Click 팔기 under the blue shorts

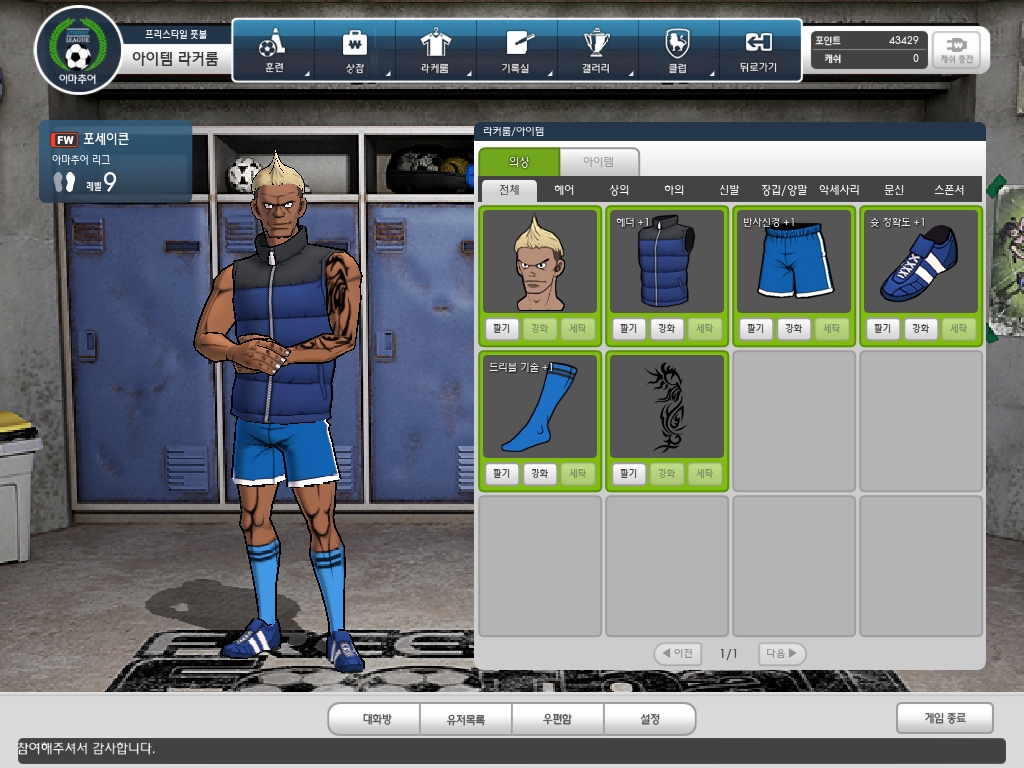click(756, 329)
